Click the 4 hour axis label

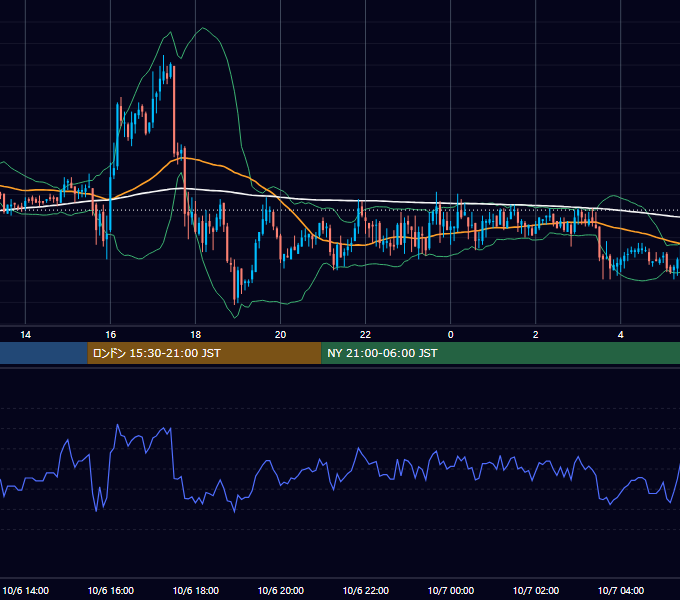[x=621, y=335]
